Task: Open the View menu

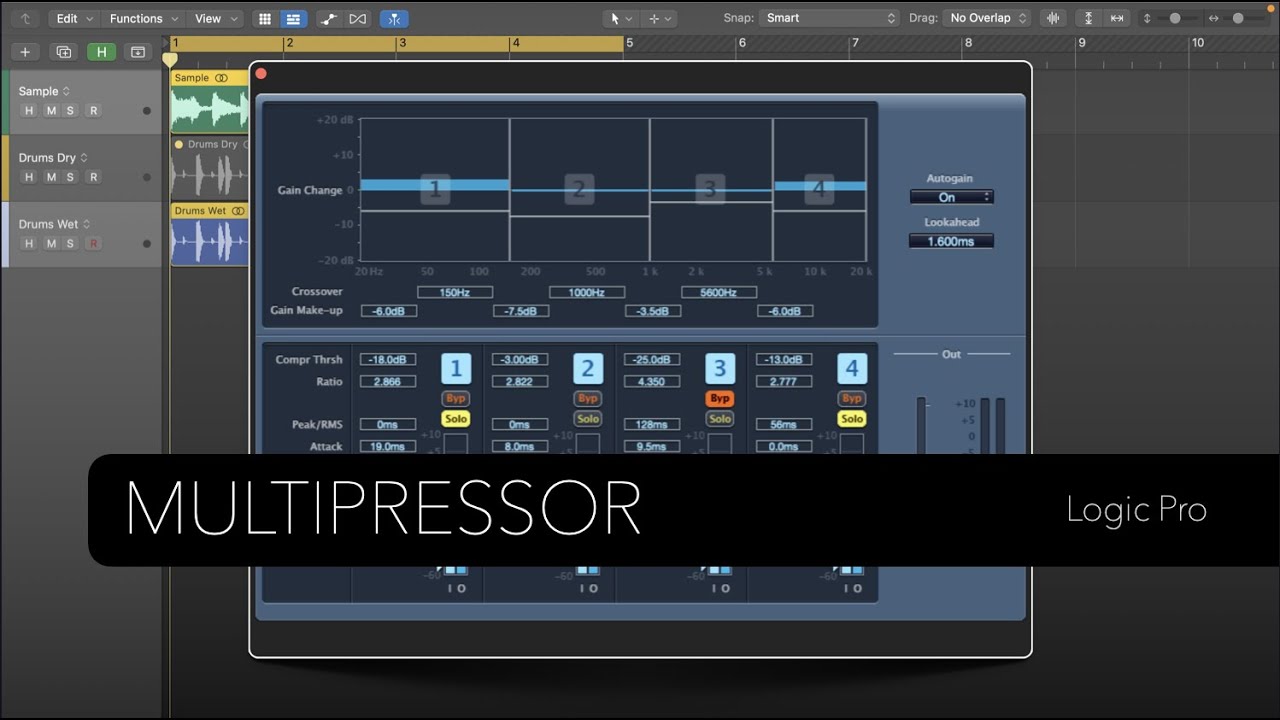Action: point(216,18)
